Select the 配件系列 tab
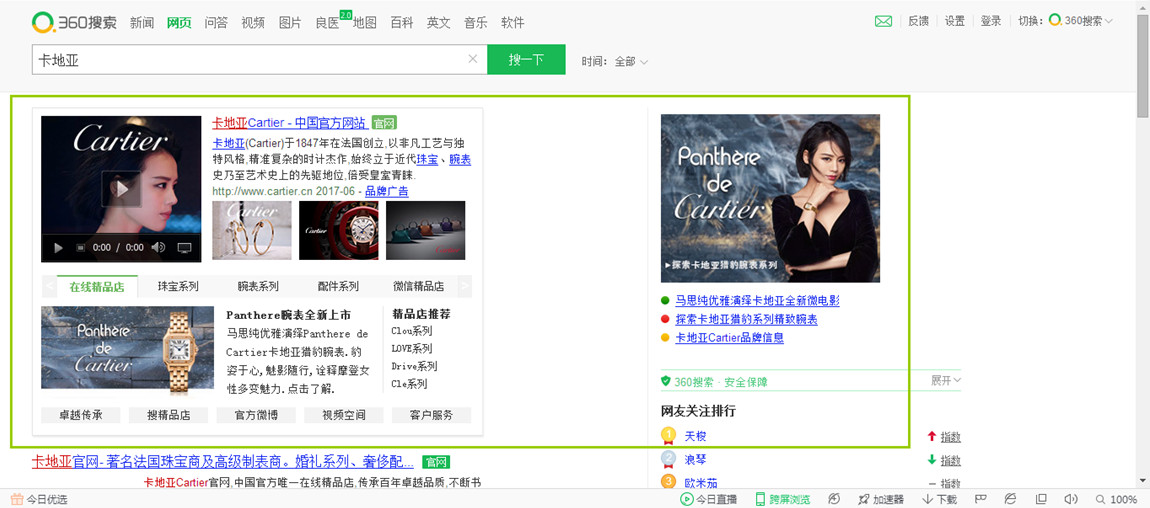This screenshot has height=508, width=1150. pyautogui.click(x=338, y=287)
